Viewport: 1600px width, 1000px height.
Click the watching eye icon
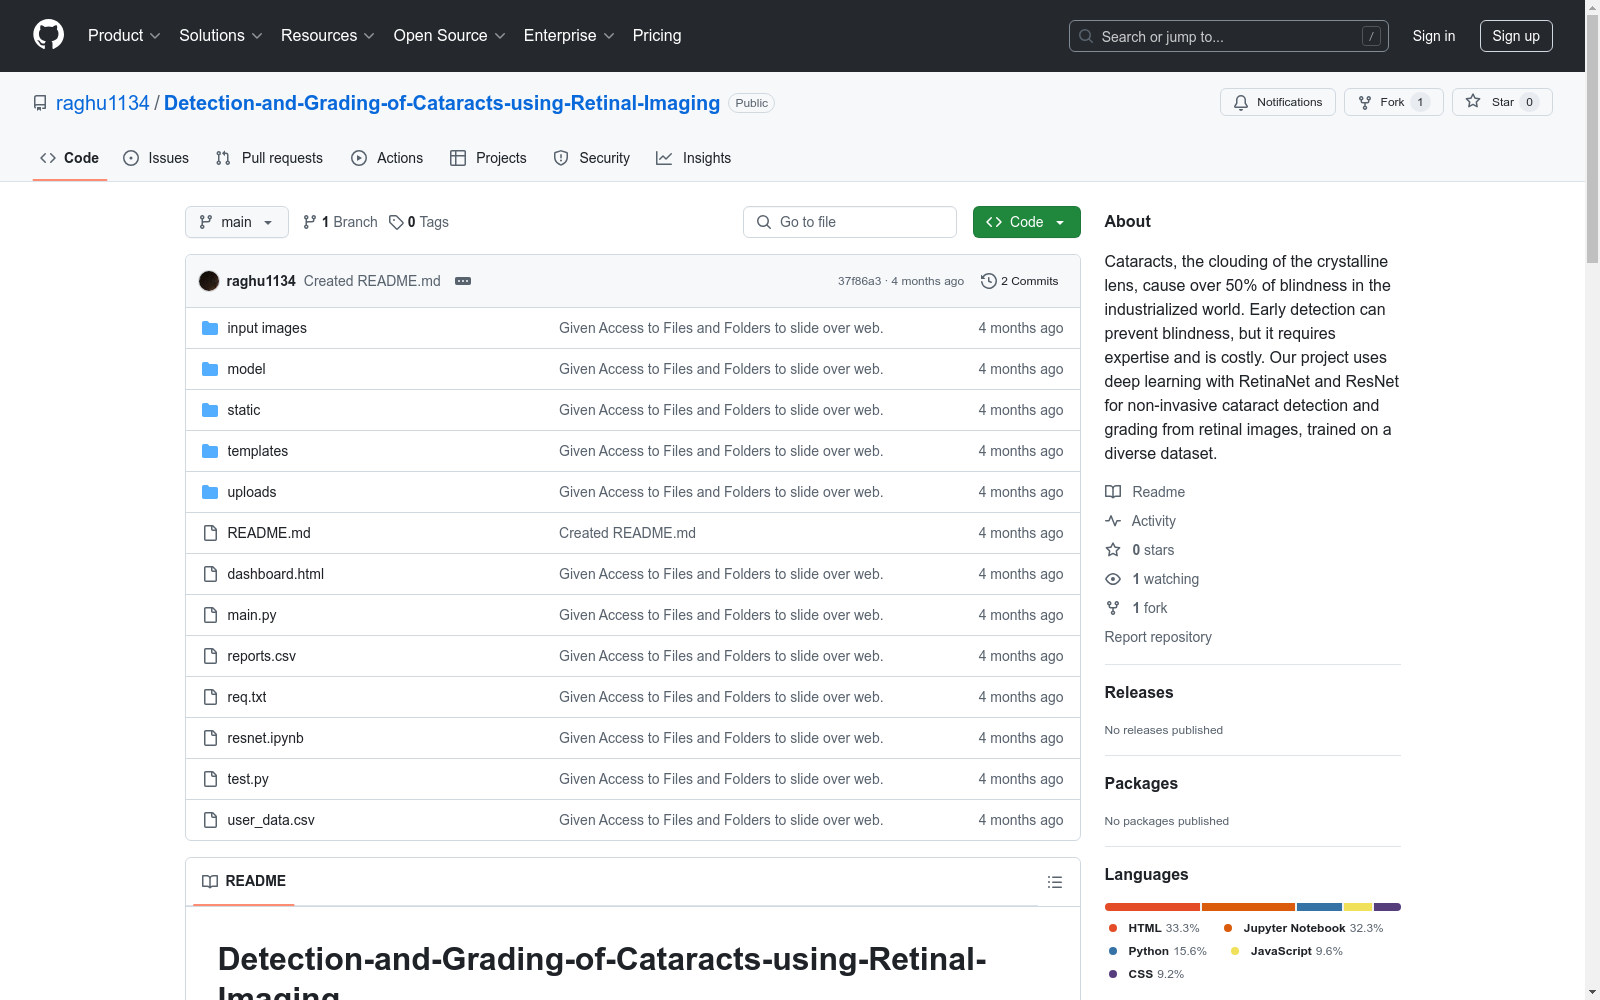point(1112,579)
